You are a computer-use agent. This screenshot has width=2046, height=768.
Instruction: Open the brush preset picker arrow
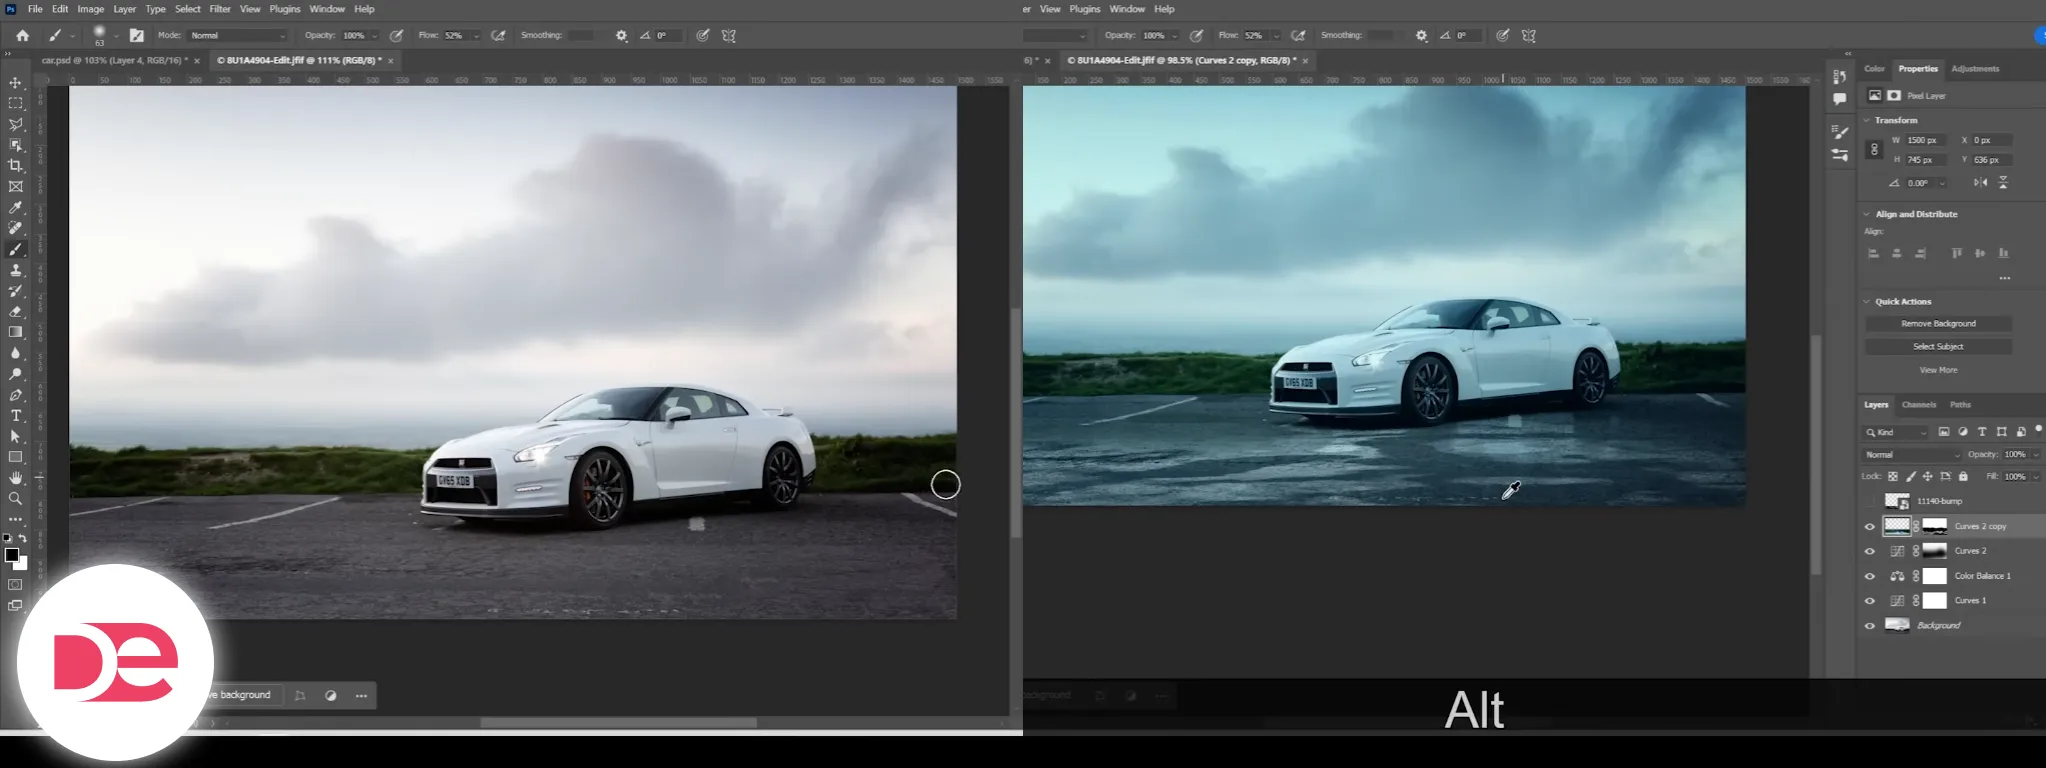point(116,36)
